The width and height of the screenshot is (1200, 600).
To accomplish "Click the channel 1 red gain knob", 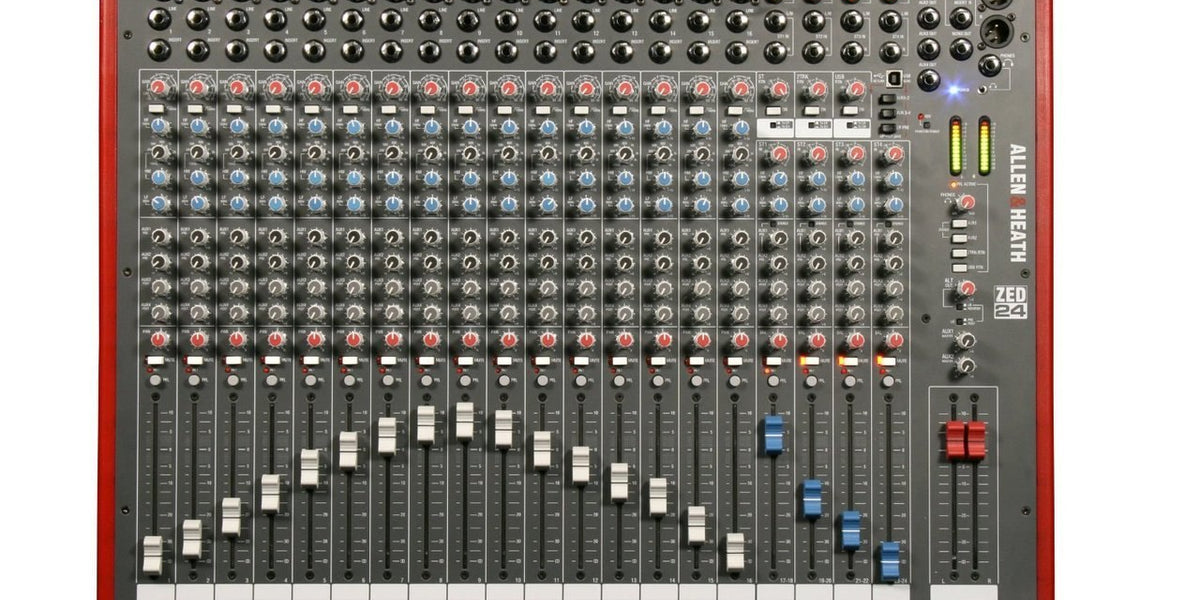I will [159, 87].
